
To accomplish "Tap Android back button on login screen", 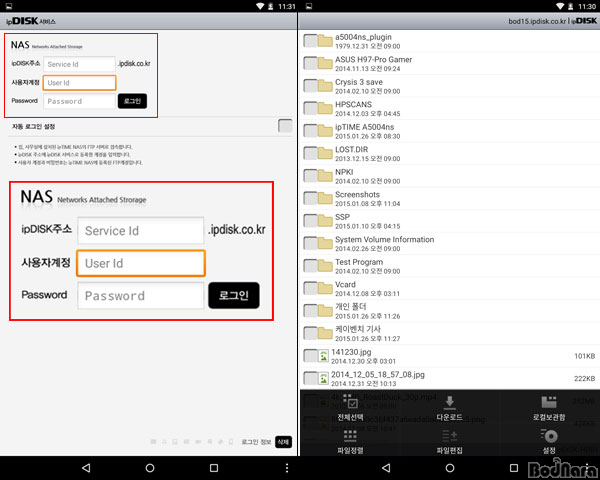I will 86,468.
